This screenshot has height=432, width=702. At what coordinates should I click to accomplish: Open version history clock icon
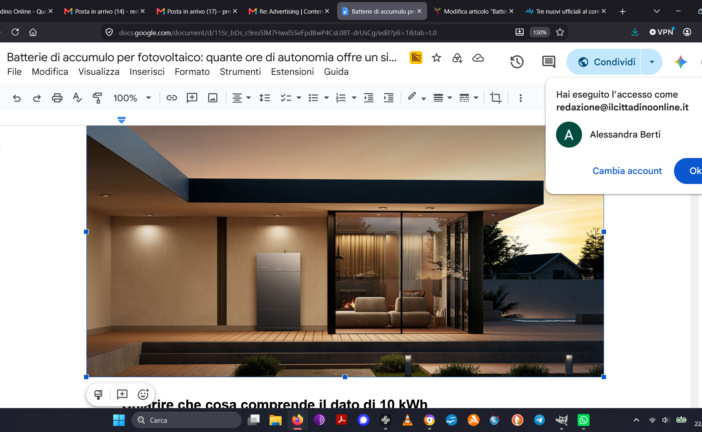(x=517, y=62)
